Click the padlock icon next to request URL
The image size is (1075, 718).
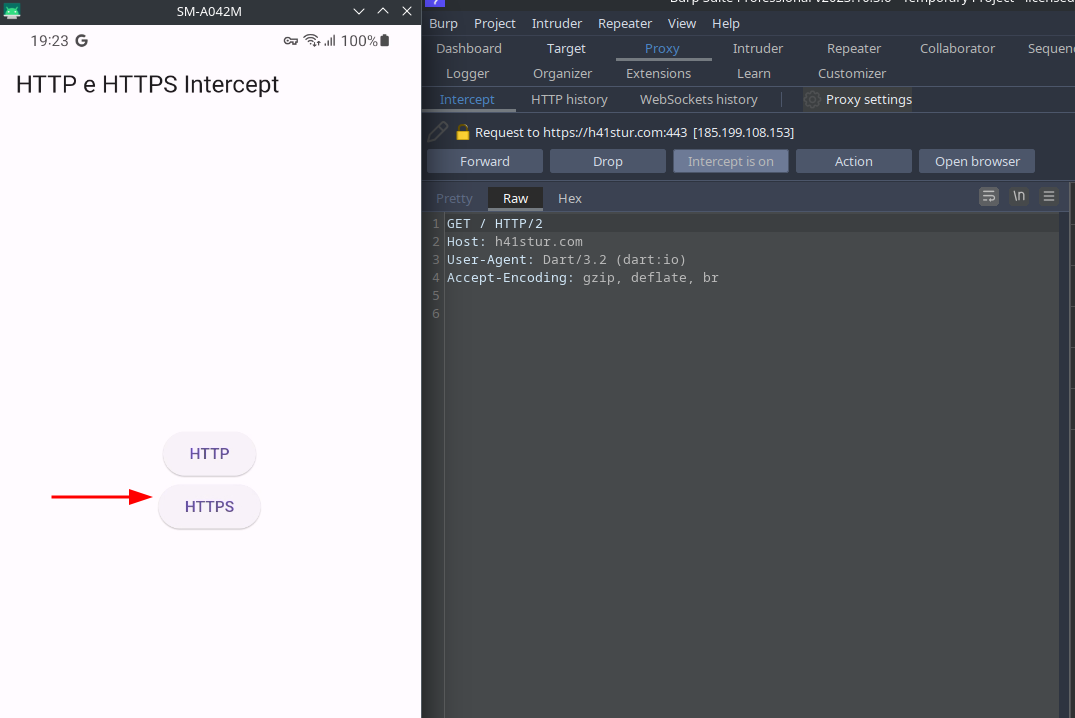point(462,132)
